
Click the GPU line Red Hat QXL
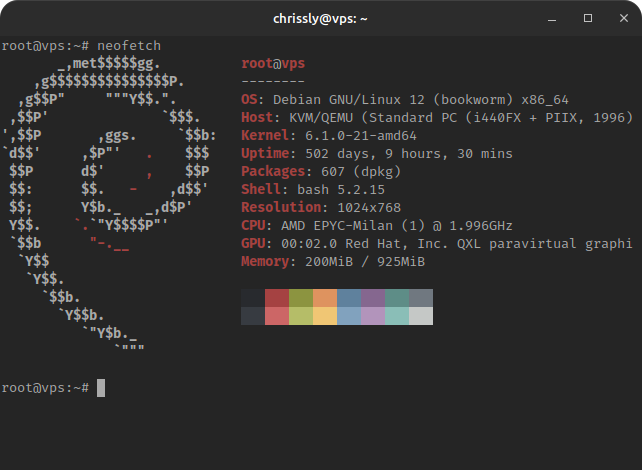coord(437,244)
